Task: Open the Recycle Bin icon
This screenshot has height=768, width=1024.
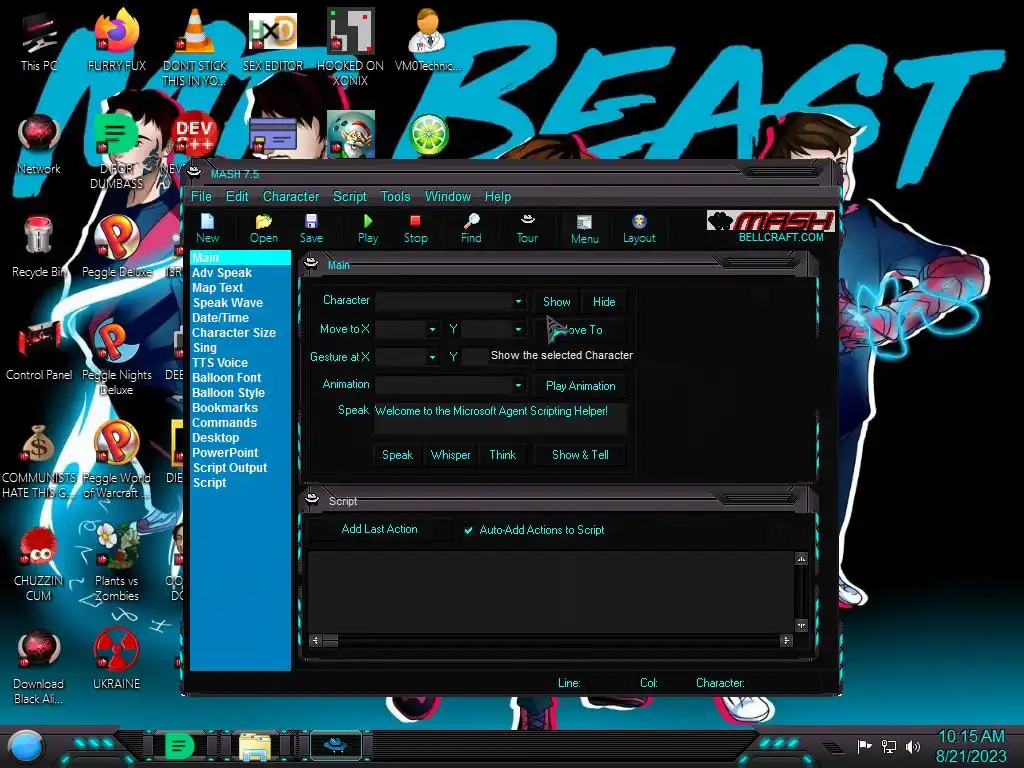Action: 39,248
